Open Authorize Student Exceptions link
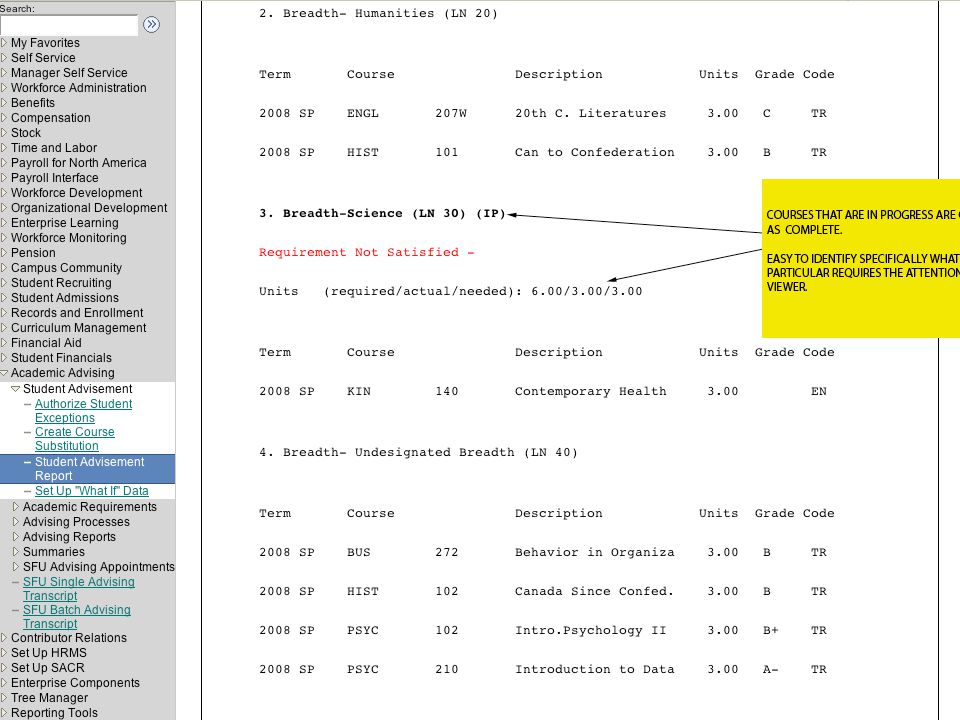960x720 pixels. 83,411
